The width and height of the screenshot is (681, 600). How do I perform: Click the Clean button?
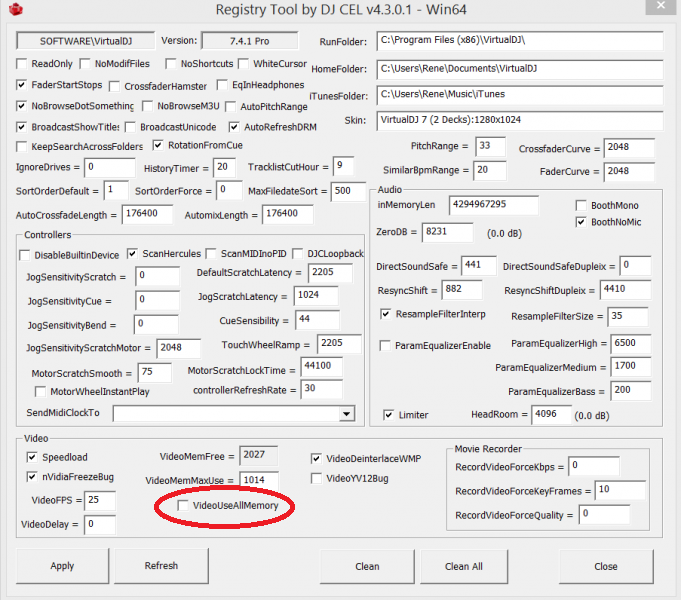pyautogui.click(x=367, y=567)
